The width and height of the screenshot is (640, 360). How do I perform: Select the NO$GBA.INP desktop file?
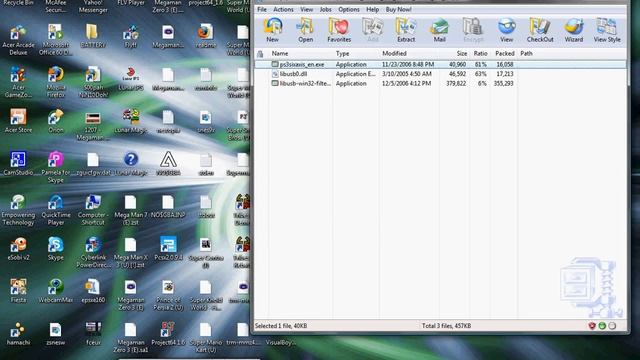pos(168,206)
